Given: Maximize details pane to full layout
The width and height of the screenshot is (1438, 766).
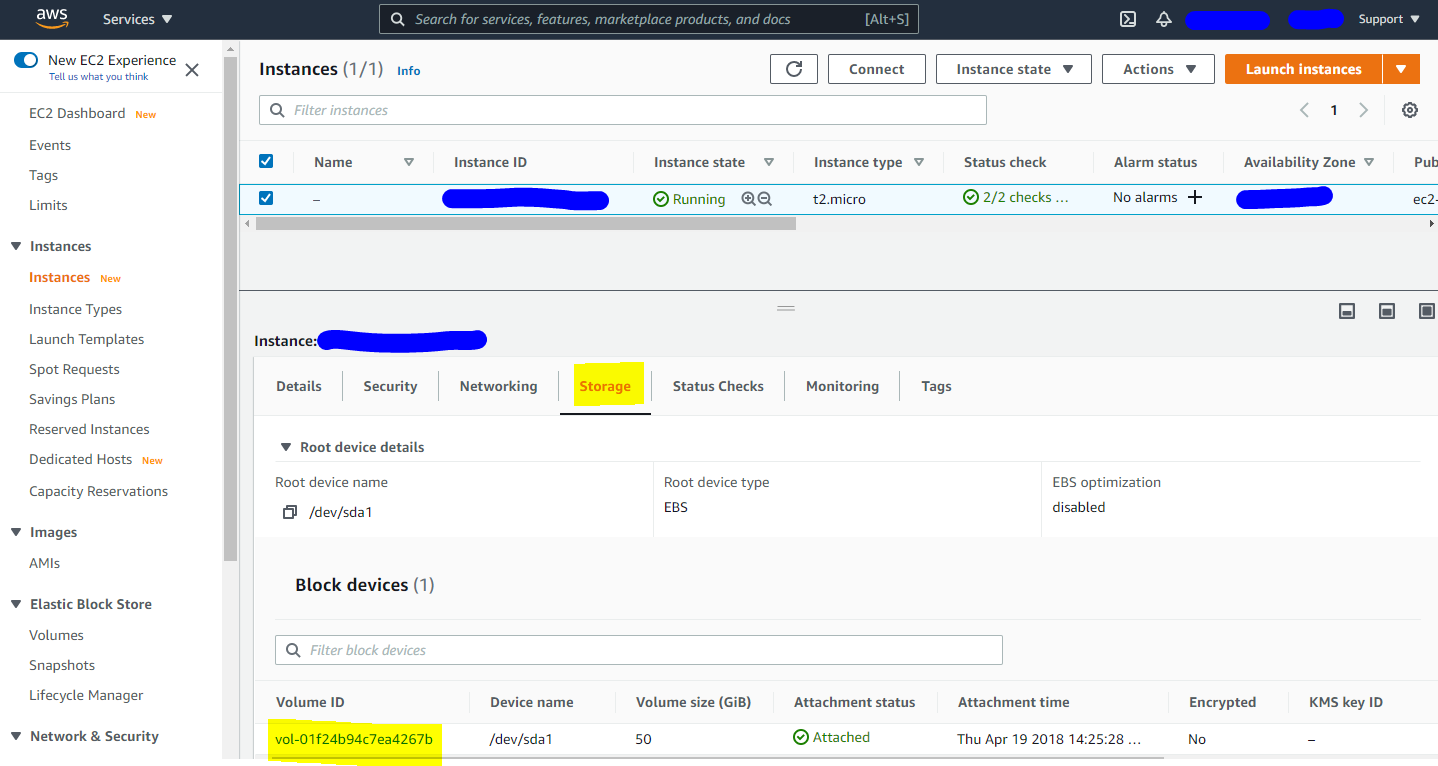Looking at the screenshot, I should [x=1427, y=311].
